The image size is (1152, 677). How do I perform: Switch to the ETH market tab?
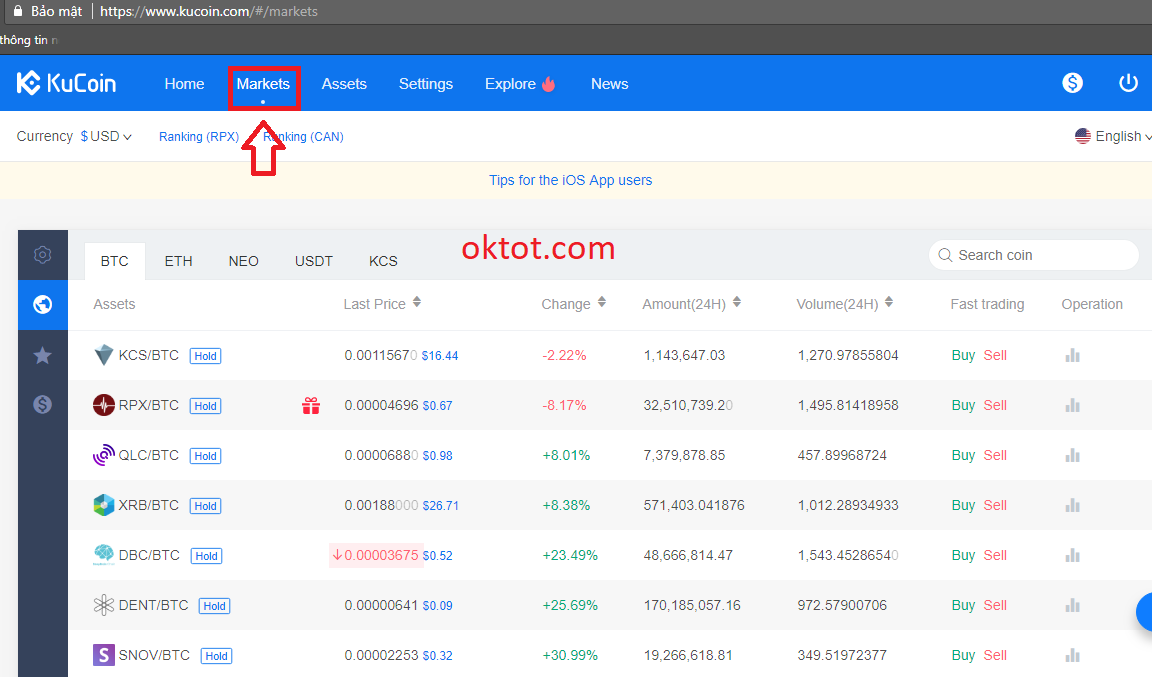coord(178,261)
